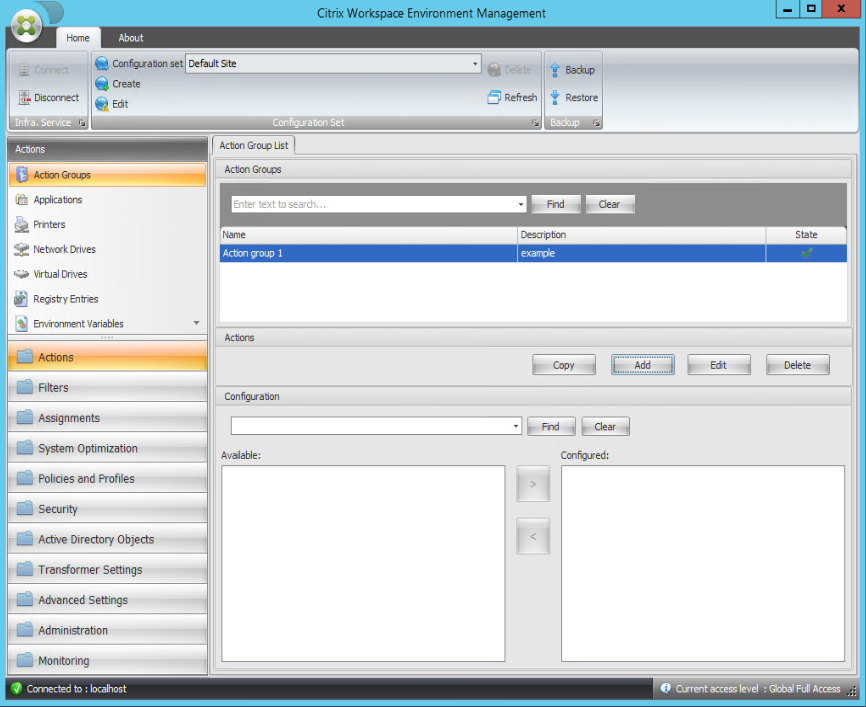Image resolution: width=866 pixels, height=707 pixels.
Task: Expand the Action Groups search box dropdown
Action: pos(521,205)
